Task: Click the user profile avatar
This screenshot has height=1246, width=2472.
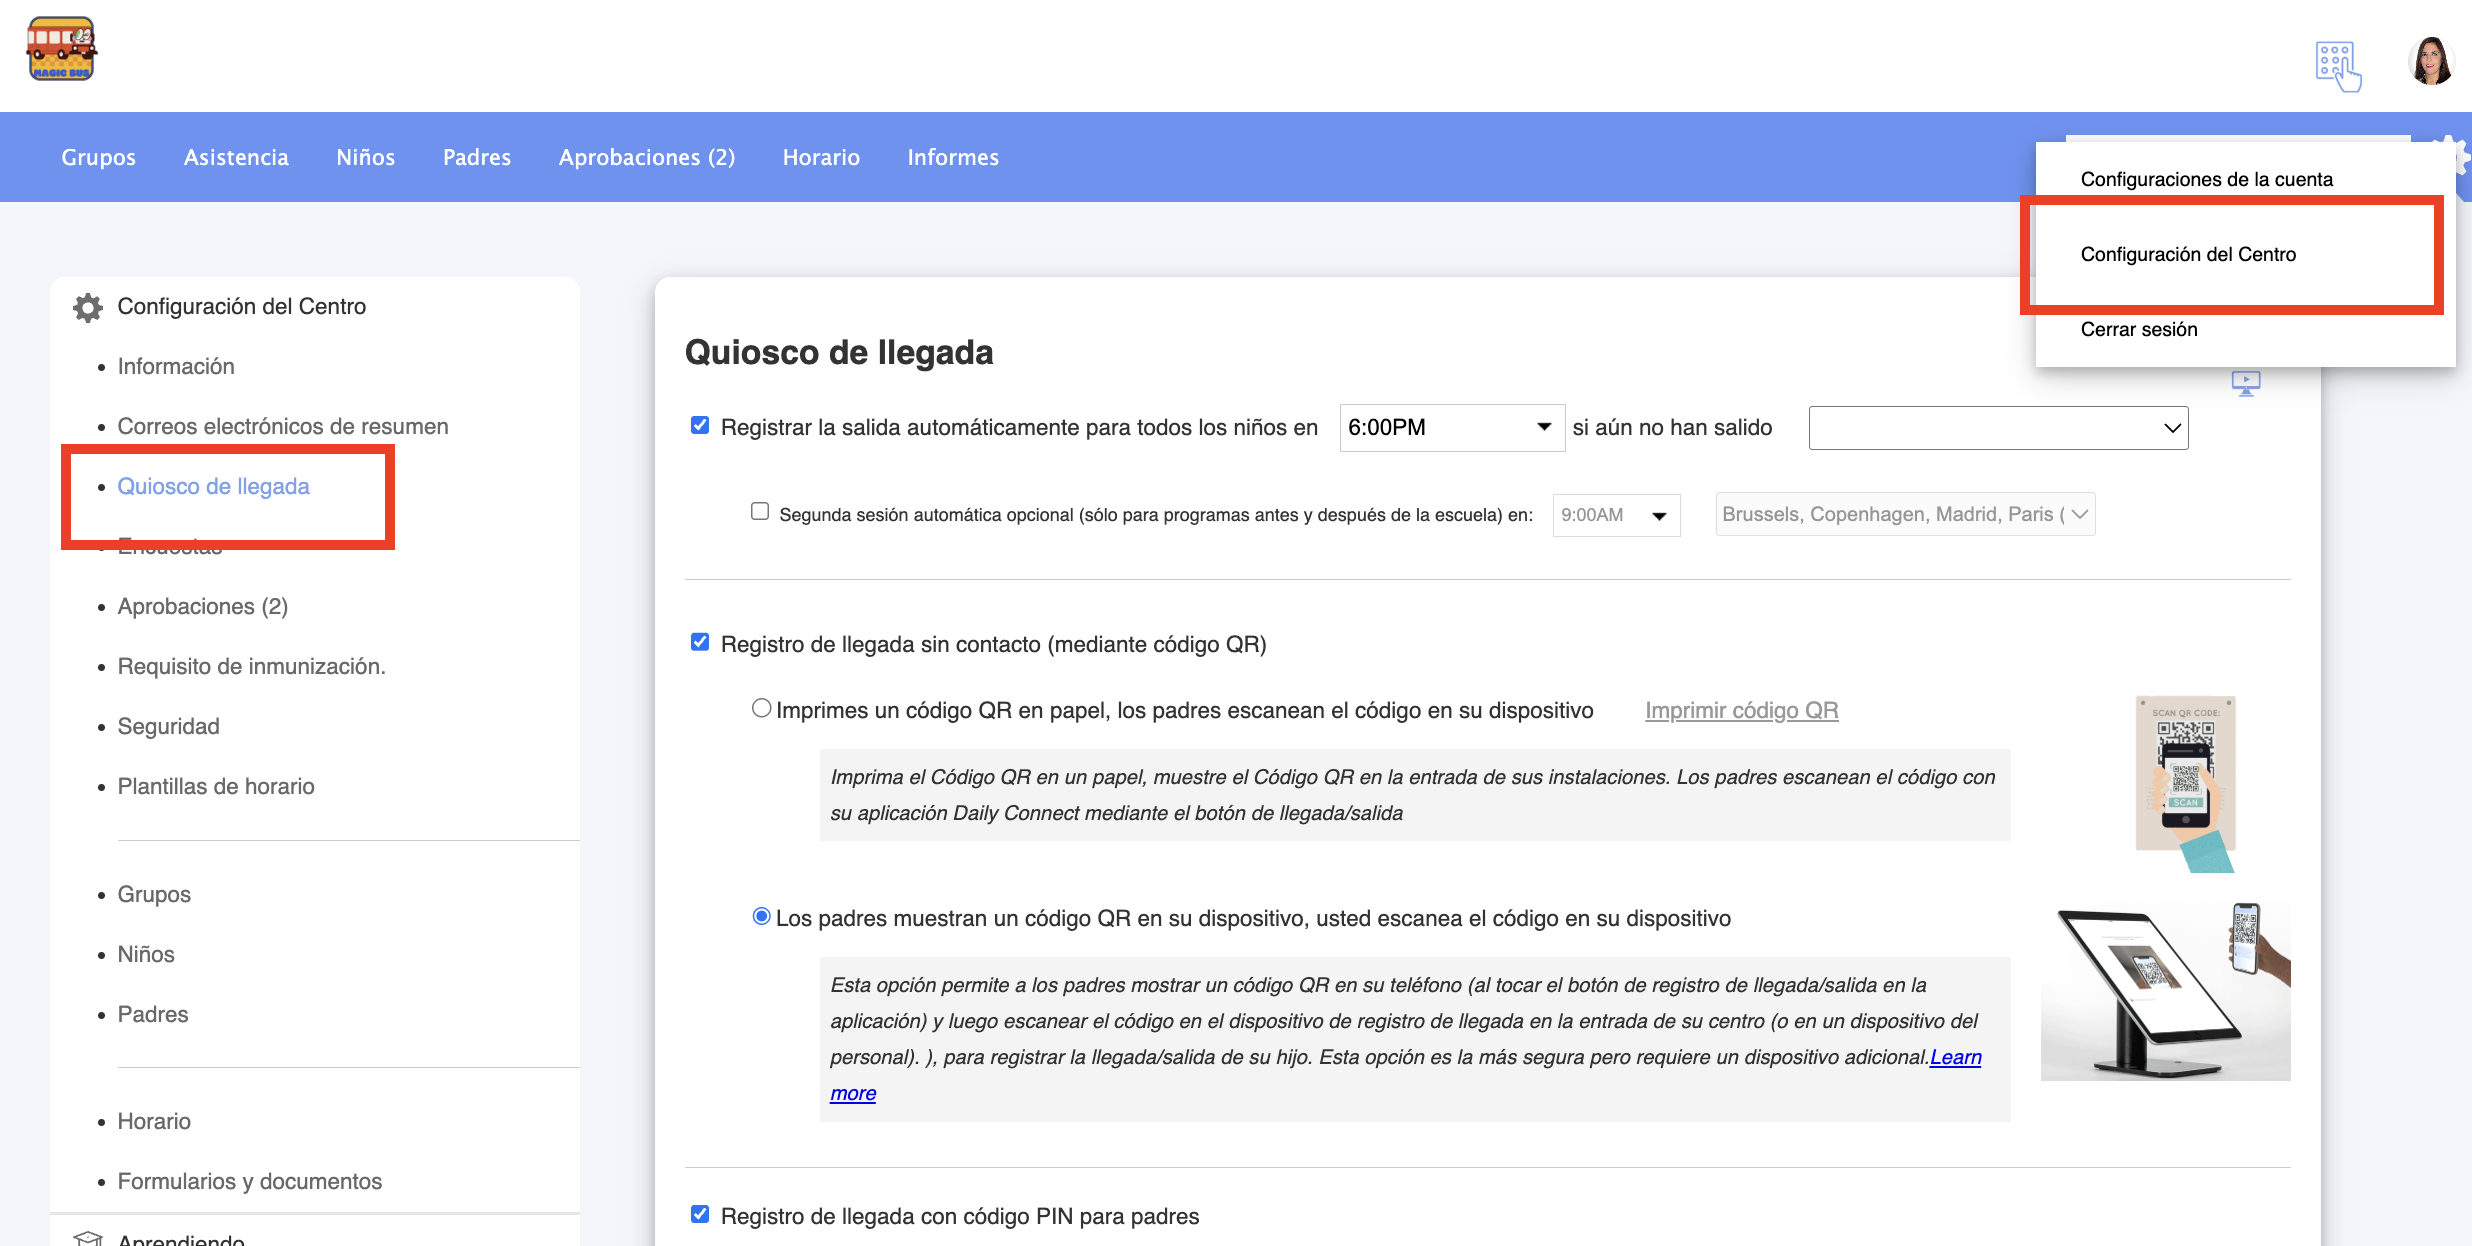Action: [2431, 62]
